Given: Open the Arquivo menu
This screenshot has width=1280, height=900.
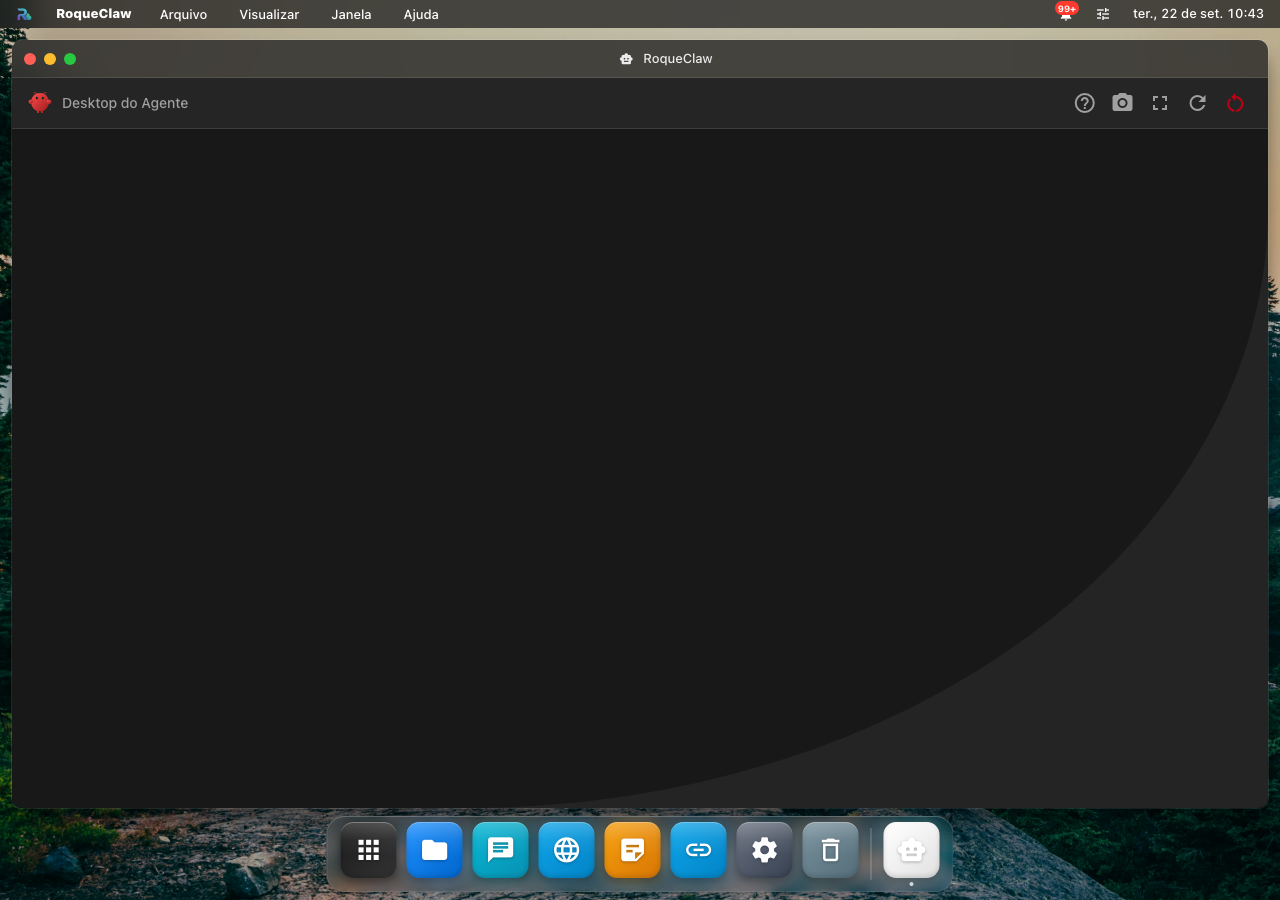Looking at the screenshot, I should (x=184, y=14).
